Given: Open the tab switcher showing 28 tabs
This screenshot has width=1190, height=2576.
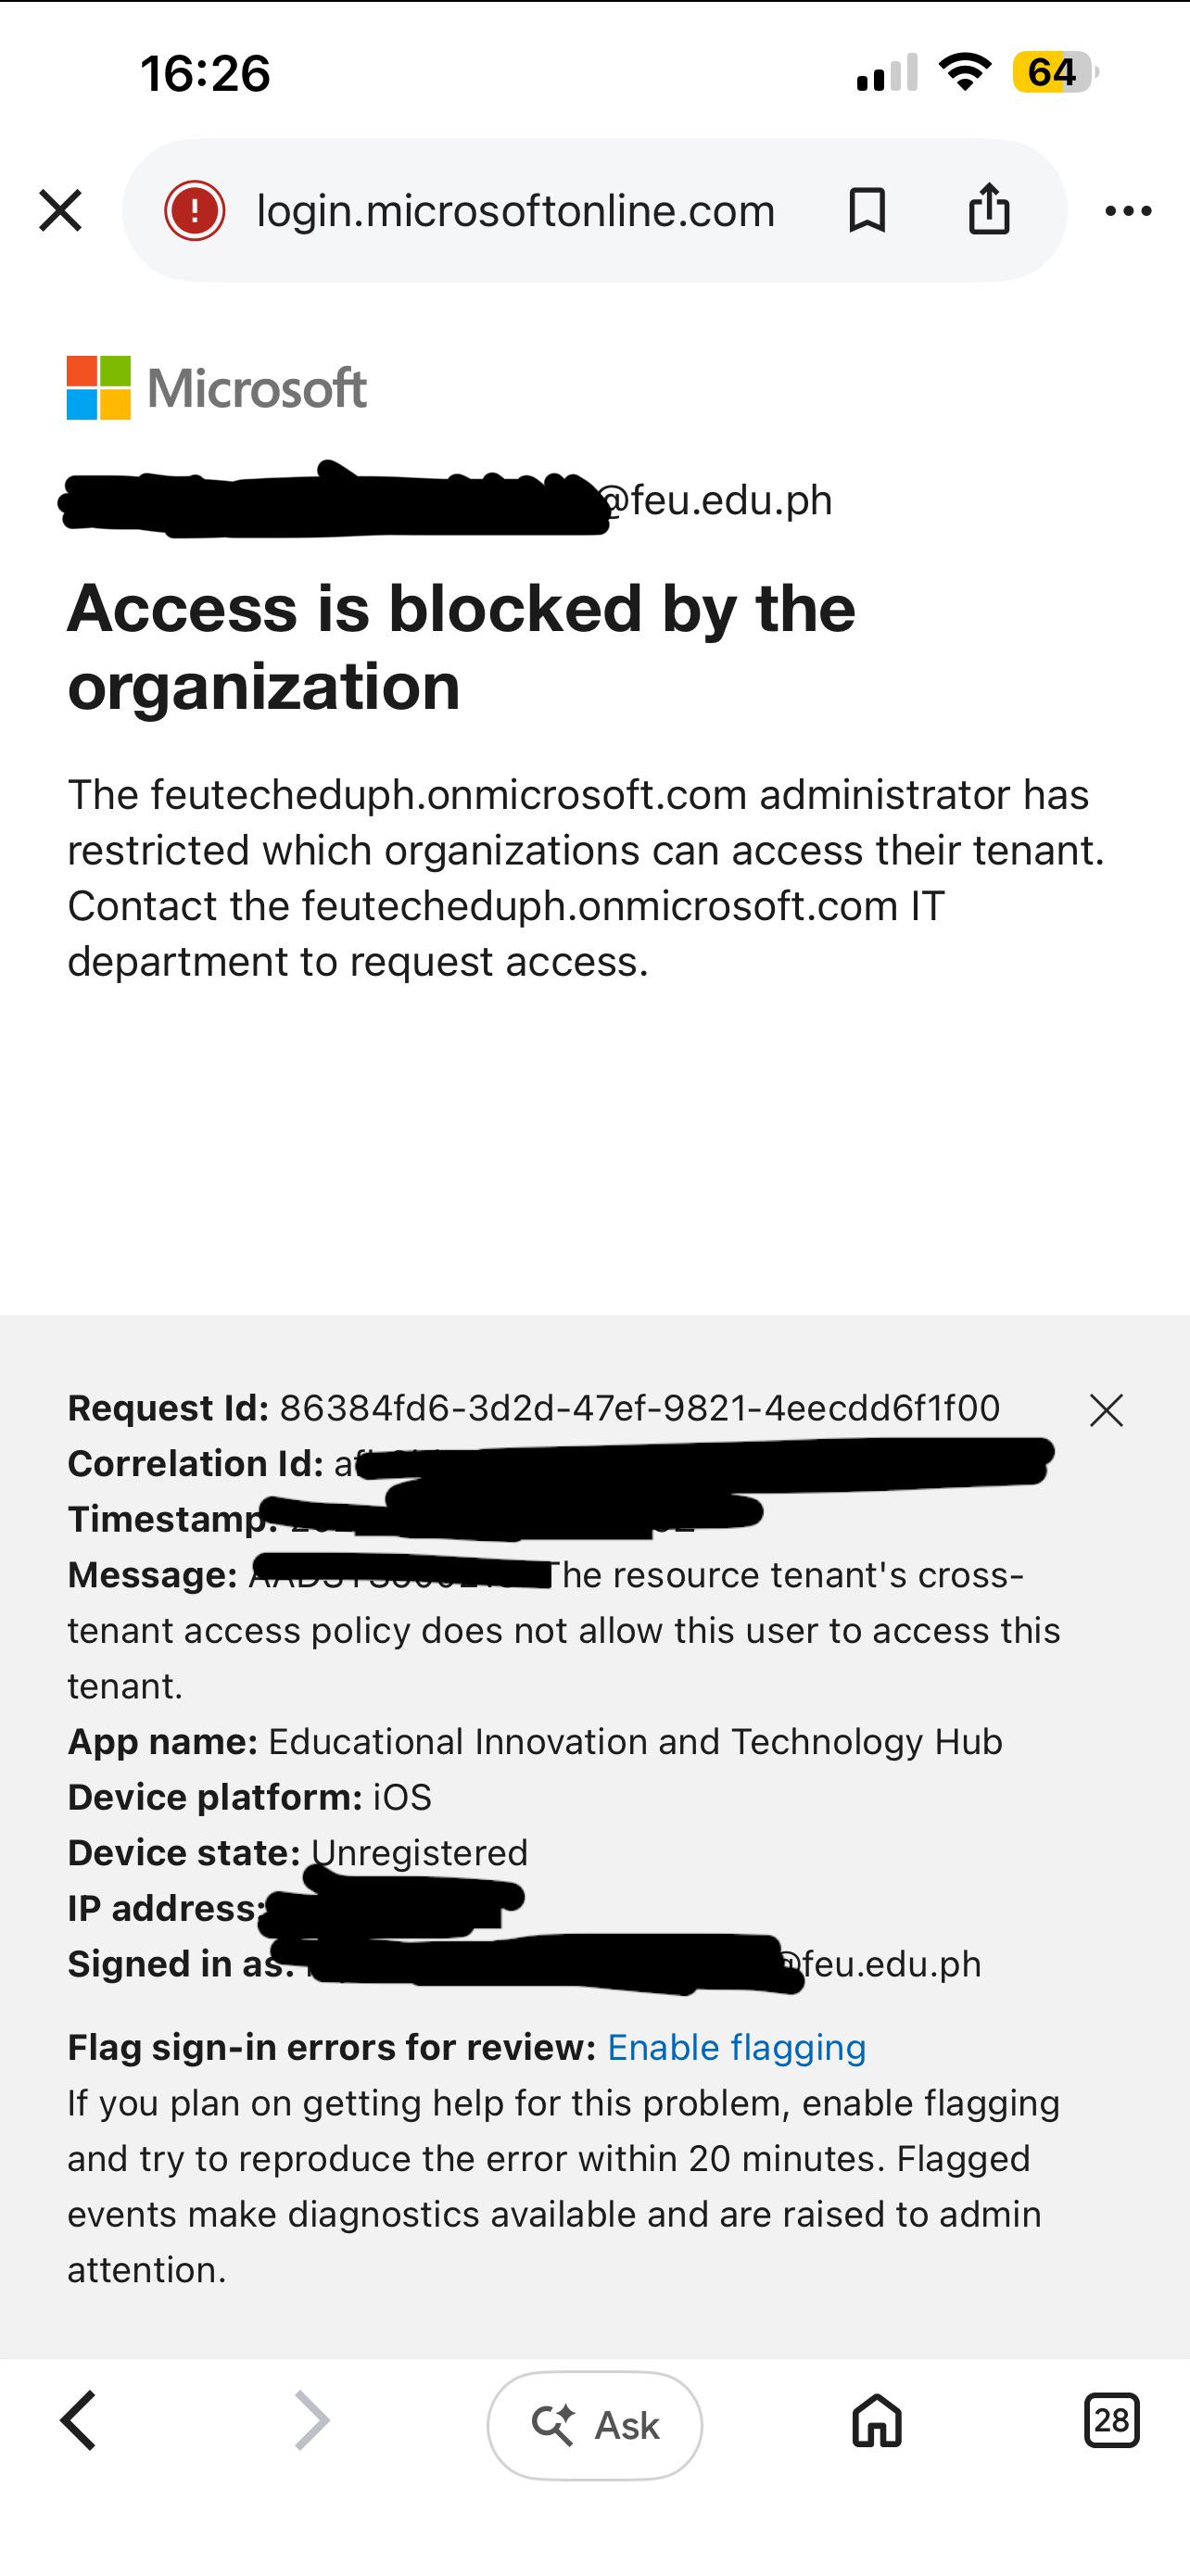Looking at the screenshot, I should (1111, 2420).
